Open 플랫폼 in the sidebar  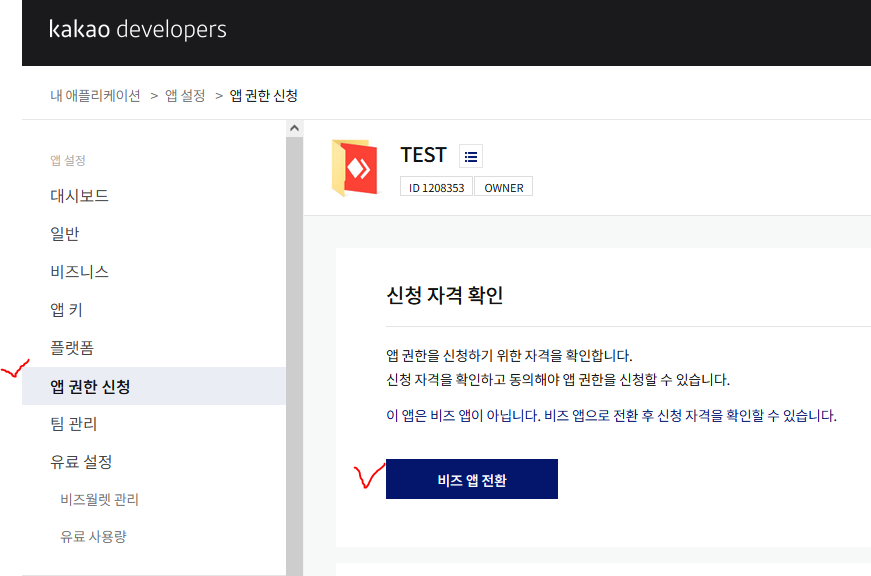[72, 348]
